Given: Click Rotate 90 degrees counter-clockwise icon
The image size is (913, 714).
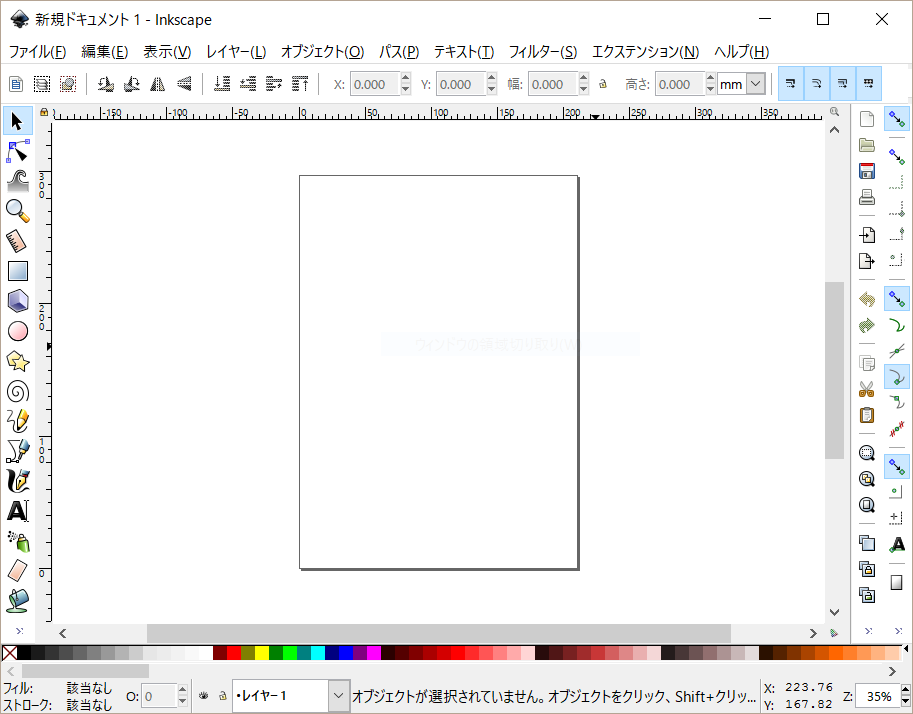Looking at the screenshot, I should 105,84.
